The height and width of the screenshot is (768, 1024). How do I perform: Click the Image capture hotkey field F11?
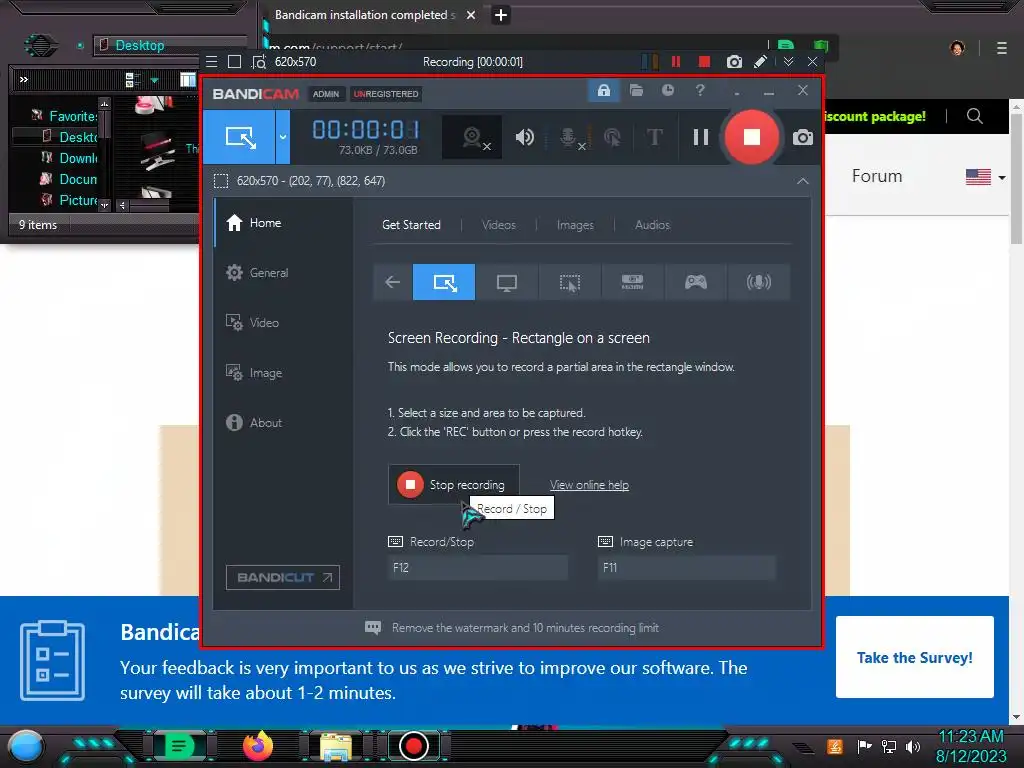(x=686, y=568)
